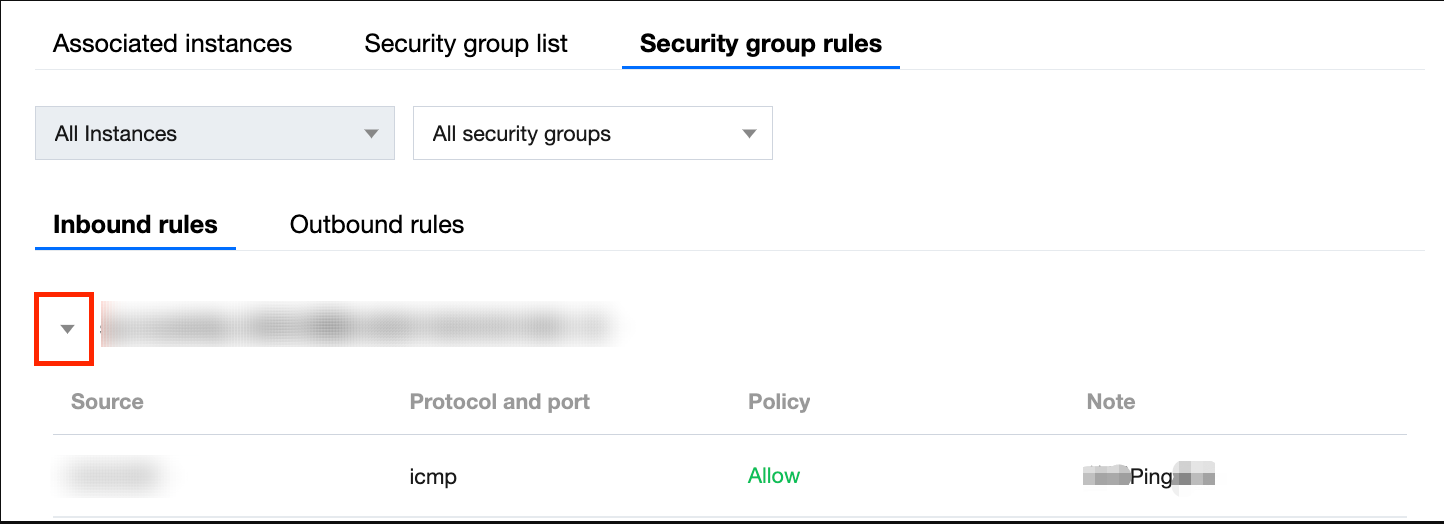The width and height of the screenshot is (1444, 524).
Task: Click the All Instances dropdown arrow
Action: point(371,134)
